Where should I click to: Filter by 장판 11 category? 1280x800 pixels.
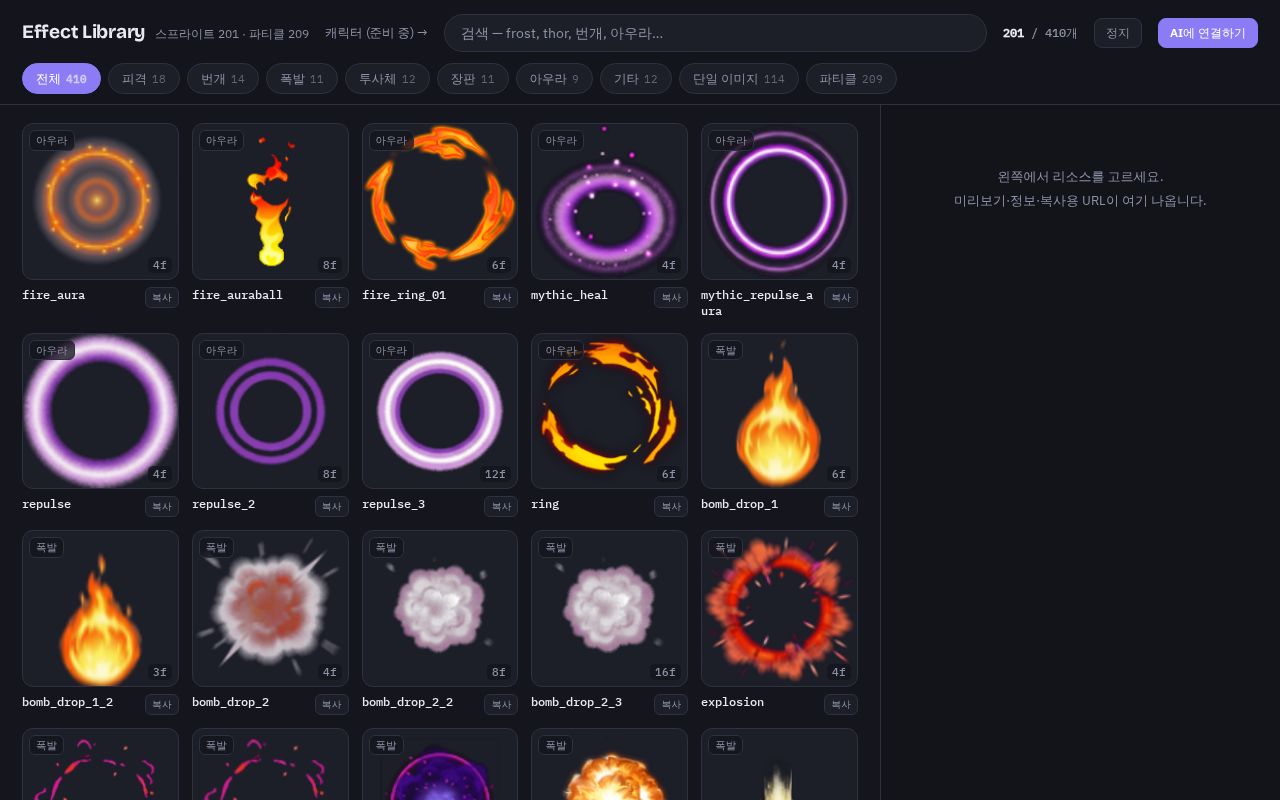coord(473,78)
